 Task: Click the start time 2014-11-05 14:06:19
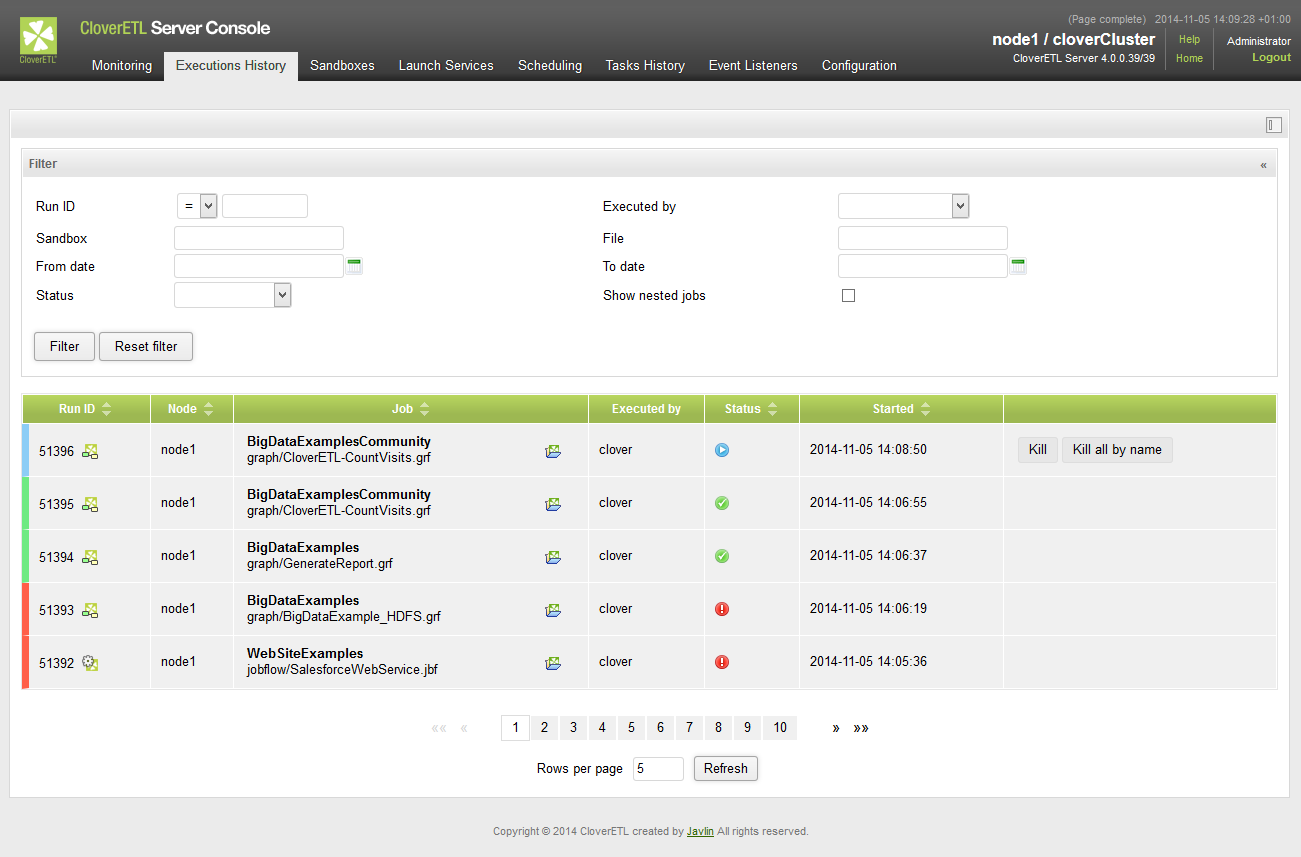pos(868,609)
